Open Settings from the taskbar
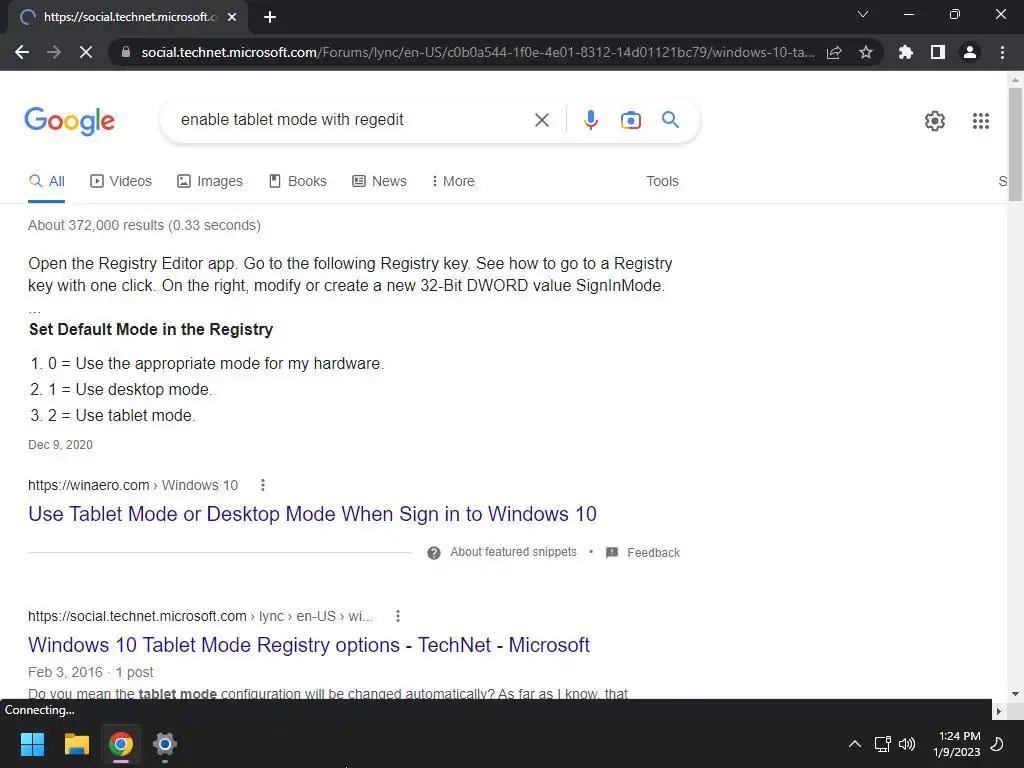Viewport: 1024px width, 768px height. tap(165, 744)
